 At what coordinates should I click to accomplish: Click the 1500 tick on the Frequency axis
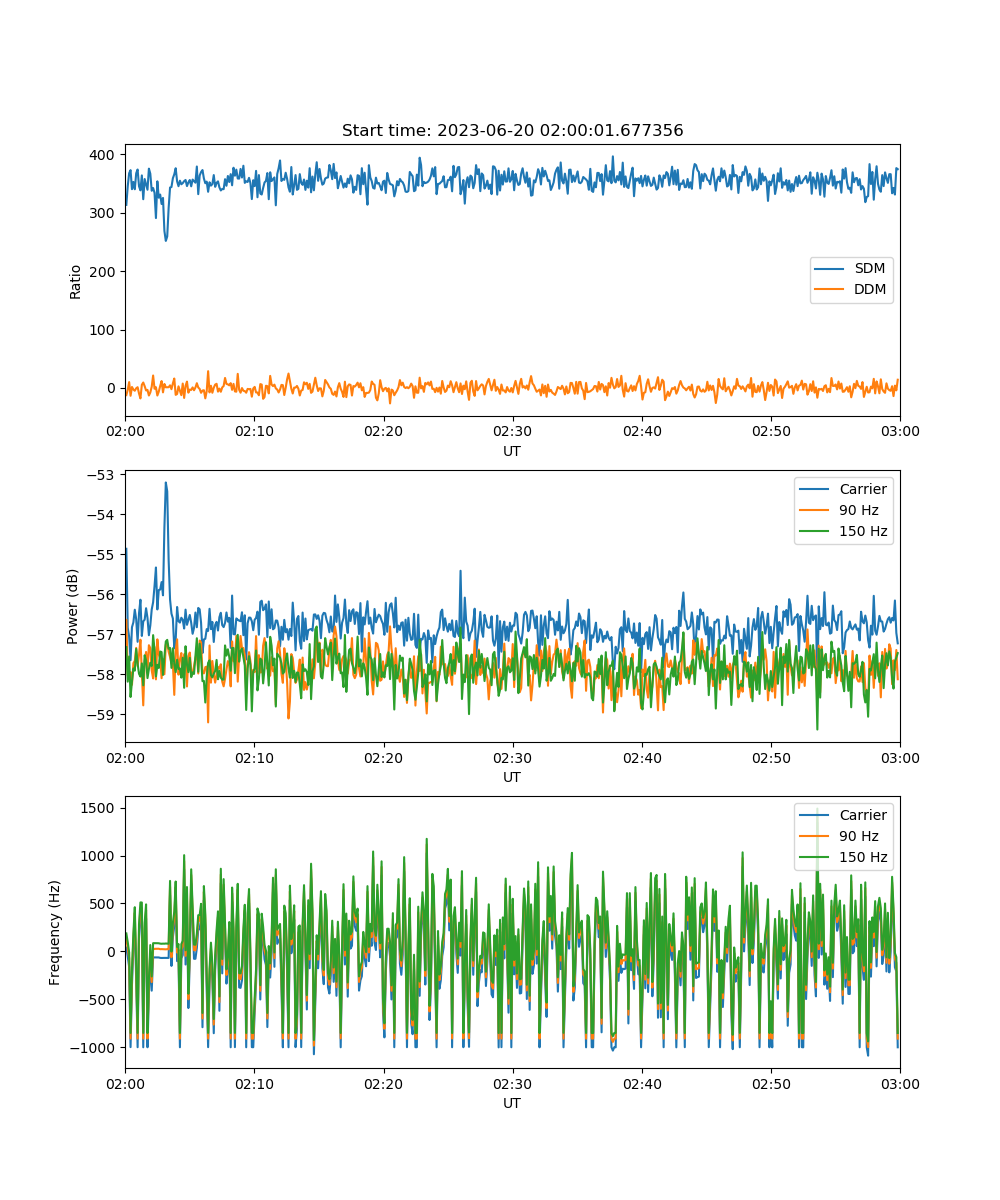point(100,808)
